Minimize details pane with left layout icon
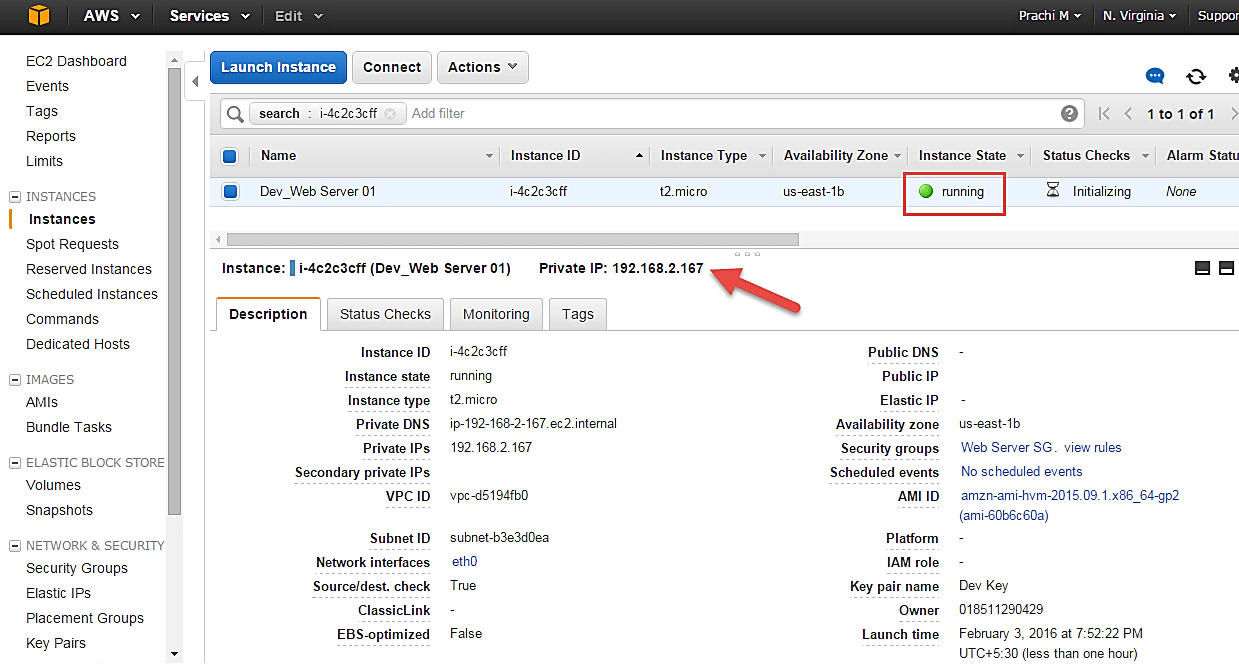Image resolution: width=1239 pixels, height=667 pixels. click(1202, 268)
